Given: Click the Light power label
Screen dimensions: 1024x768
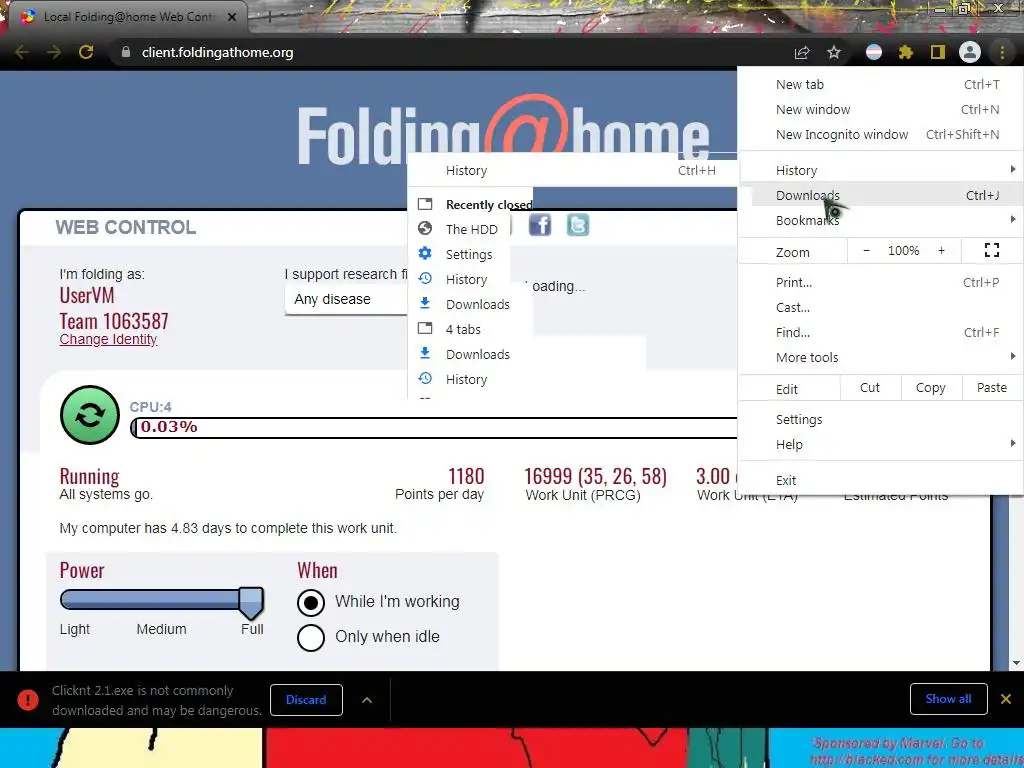Looking at the screenshot, I should pos(74,629).
